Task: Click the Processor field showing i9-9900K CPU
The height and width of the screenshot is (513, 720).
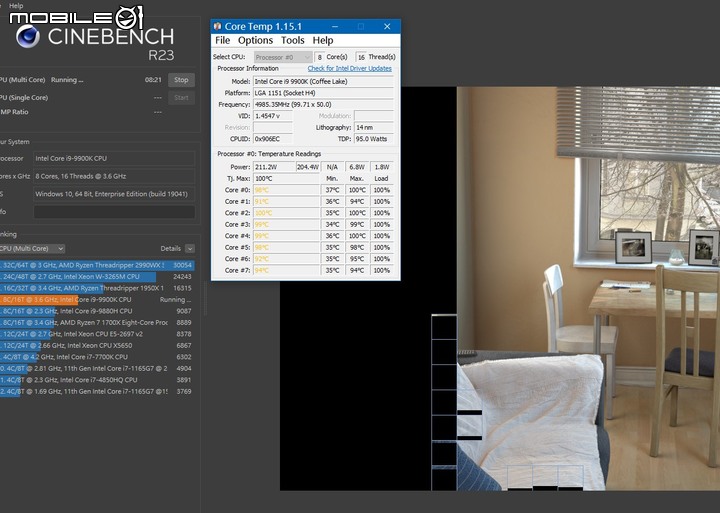Action: point(114,158)
